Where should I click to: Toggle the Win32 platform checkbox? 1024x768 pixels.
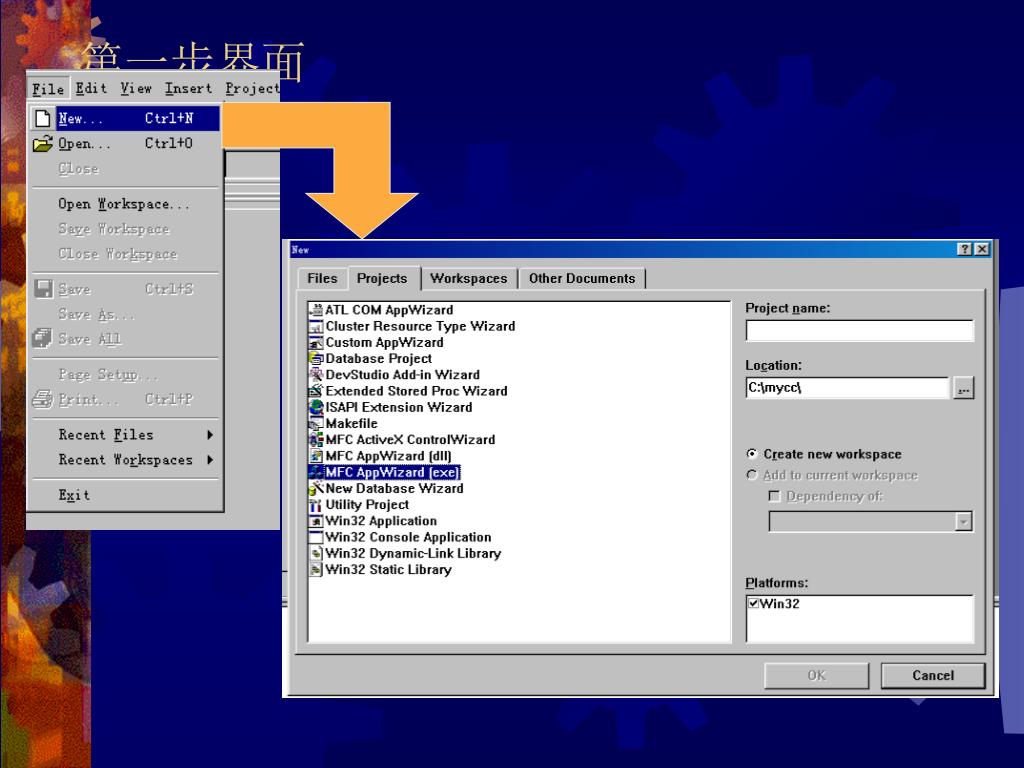pos(753,603)
